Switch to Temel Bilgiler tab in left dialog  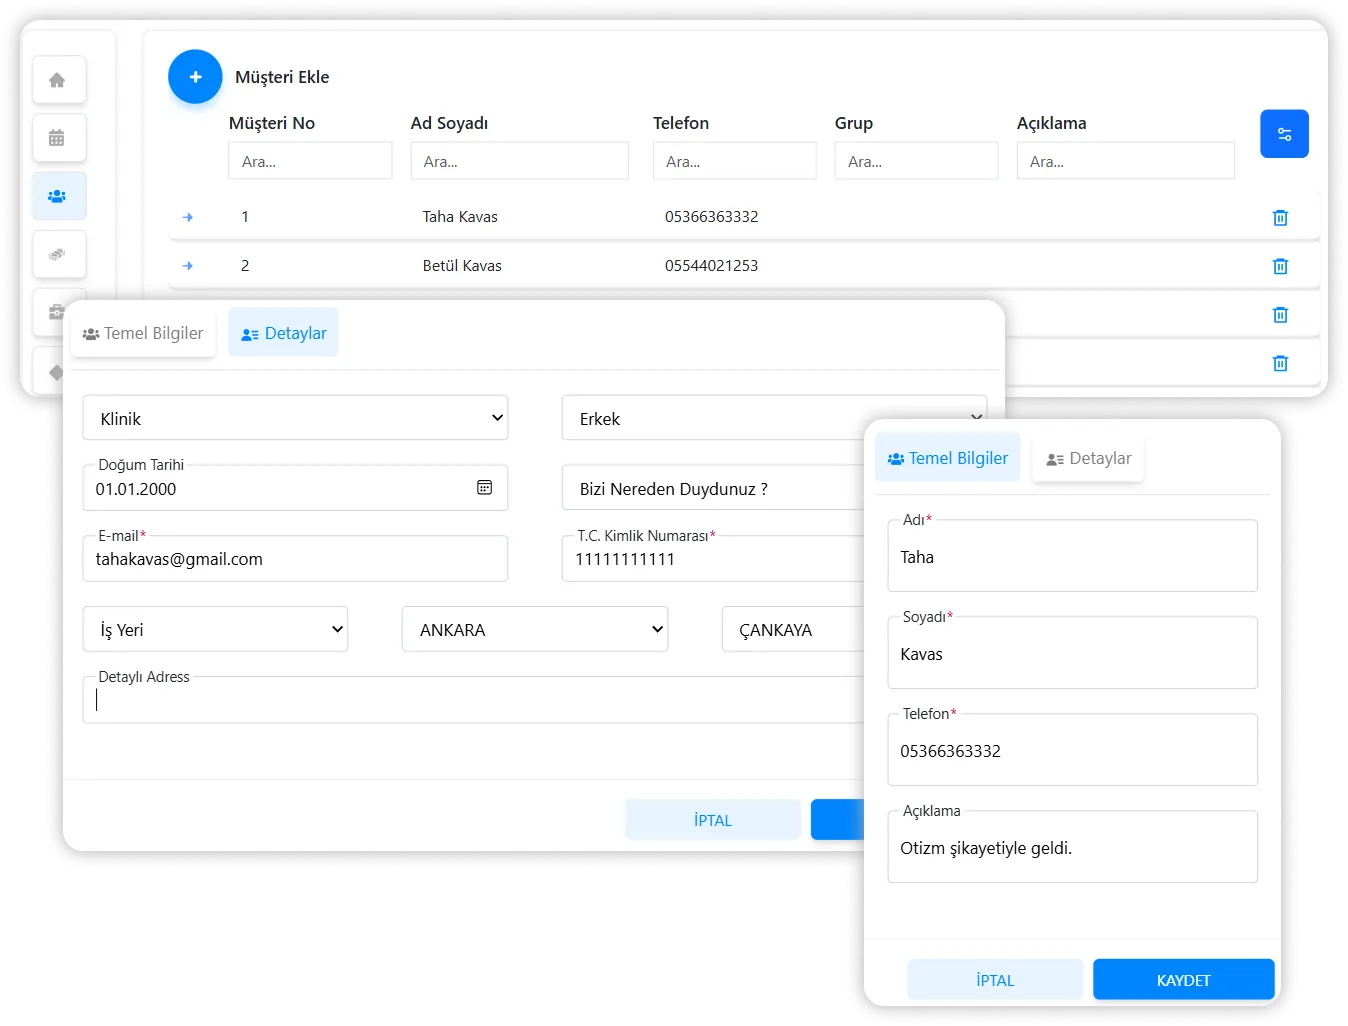tap(143, 334)
